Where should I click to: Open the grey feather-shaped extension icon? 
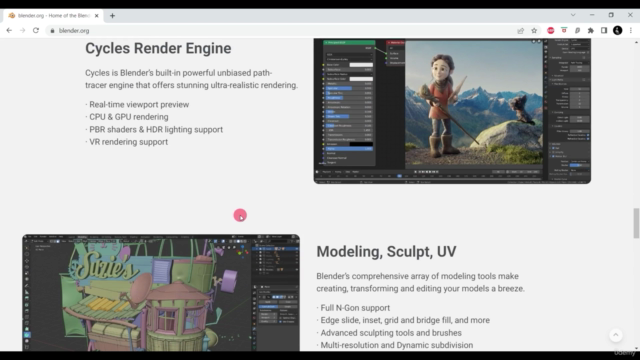click(578, 31)
